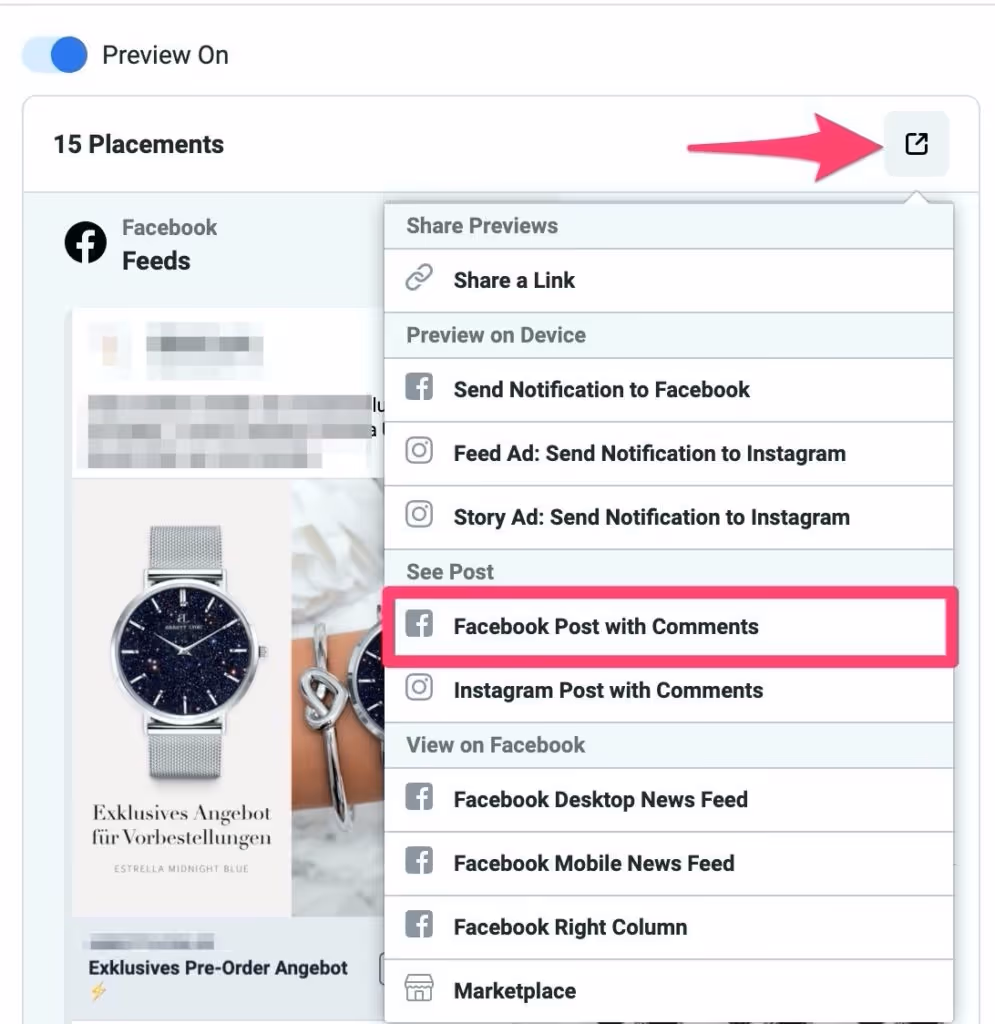The height and width of the screenshot is (1024, 995).
Task: Open the share previews popout icon
Action: pos(916,144)
